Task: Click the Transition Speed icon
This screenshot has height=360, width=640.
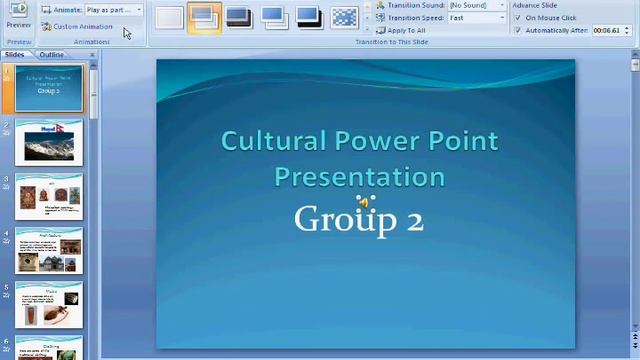Action: [x=380, y=18]
